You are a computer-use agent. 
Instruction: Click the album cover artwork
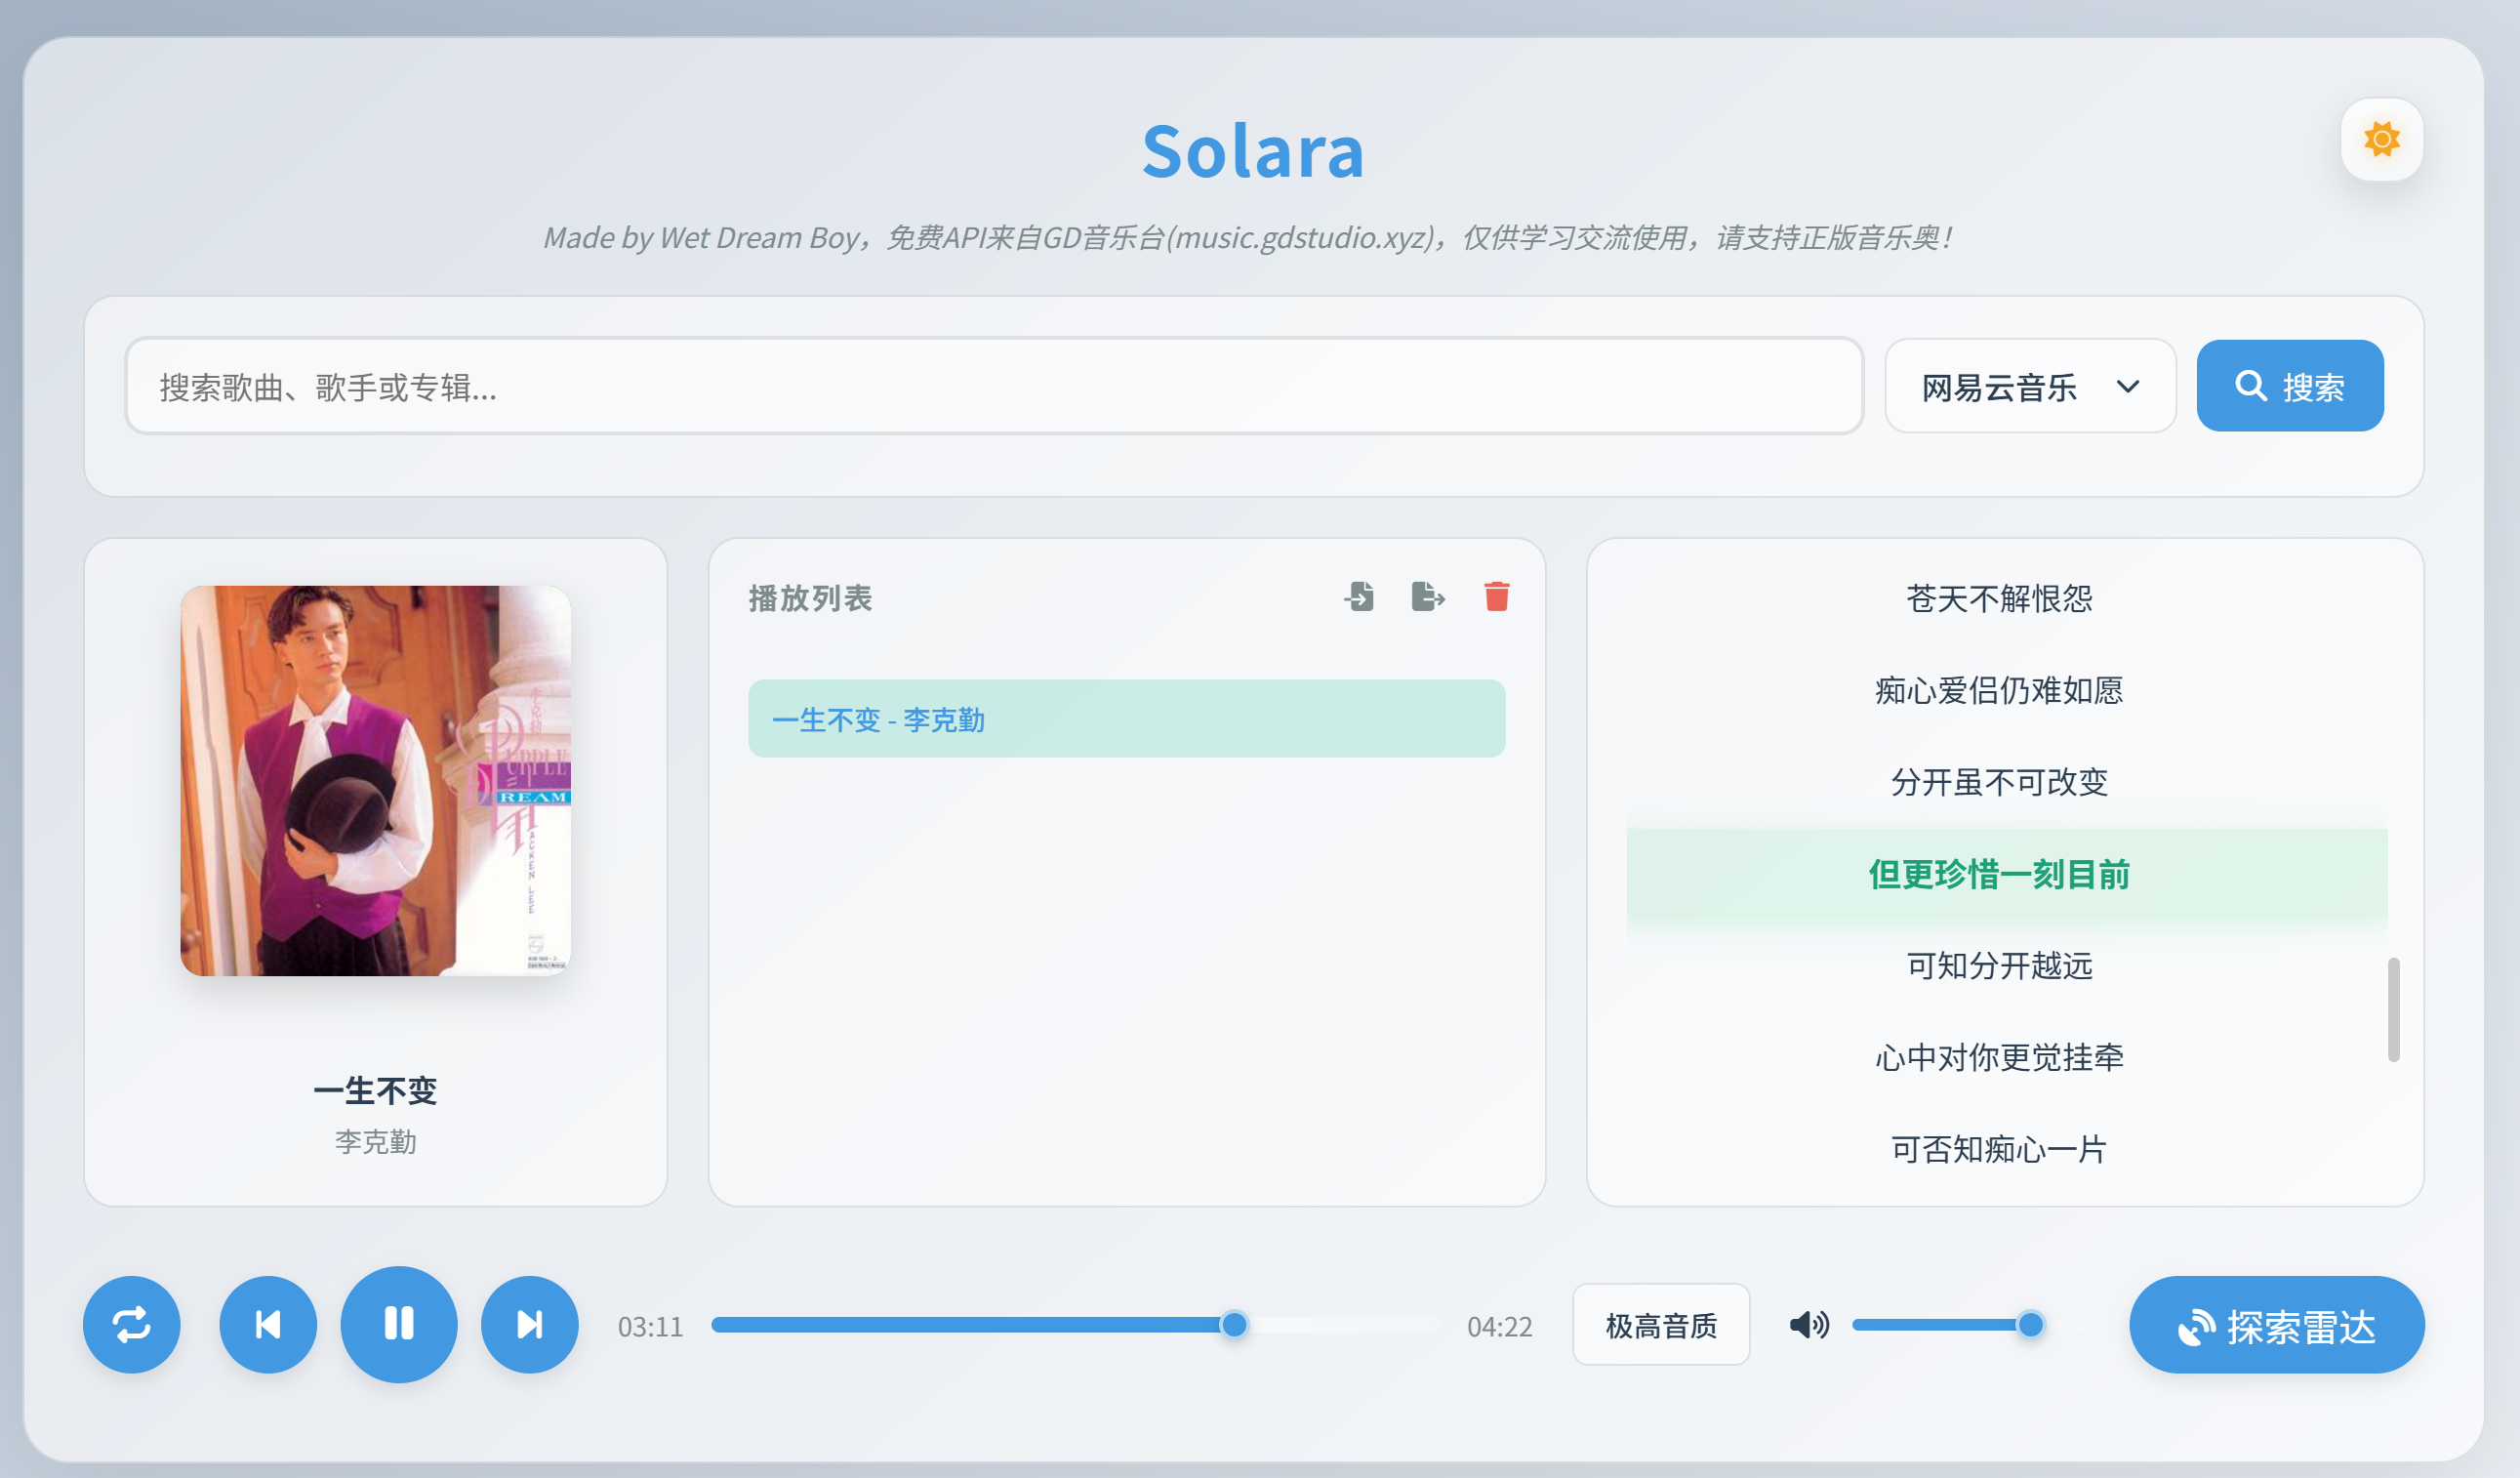[x=375, y=780]
